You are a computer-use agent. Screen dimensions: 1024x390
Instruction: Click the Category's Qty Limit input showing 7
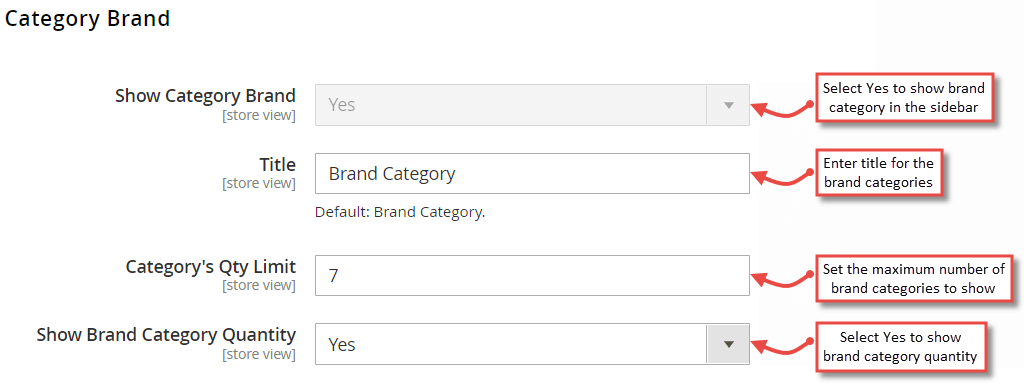click(532, 275)
